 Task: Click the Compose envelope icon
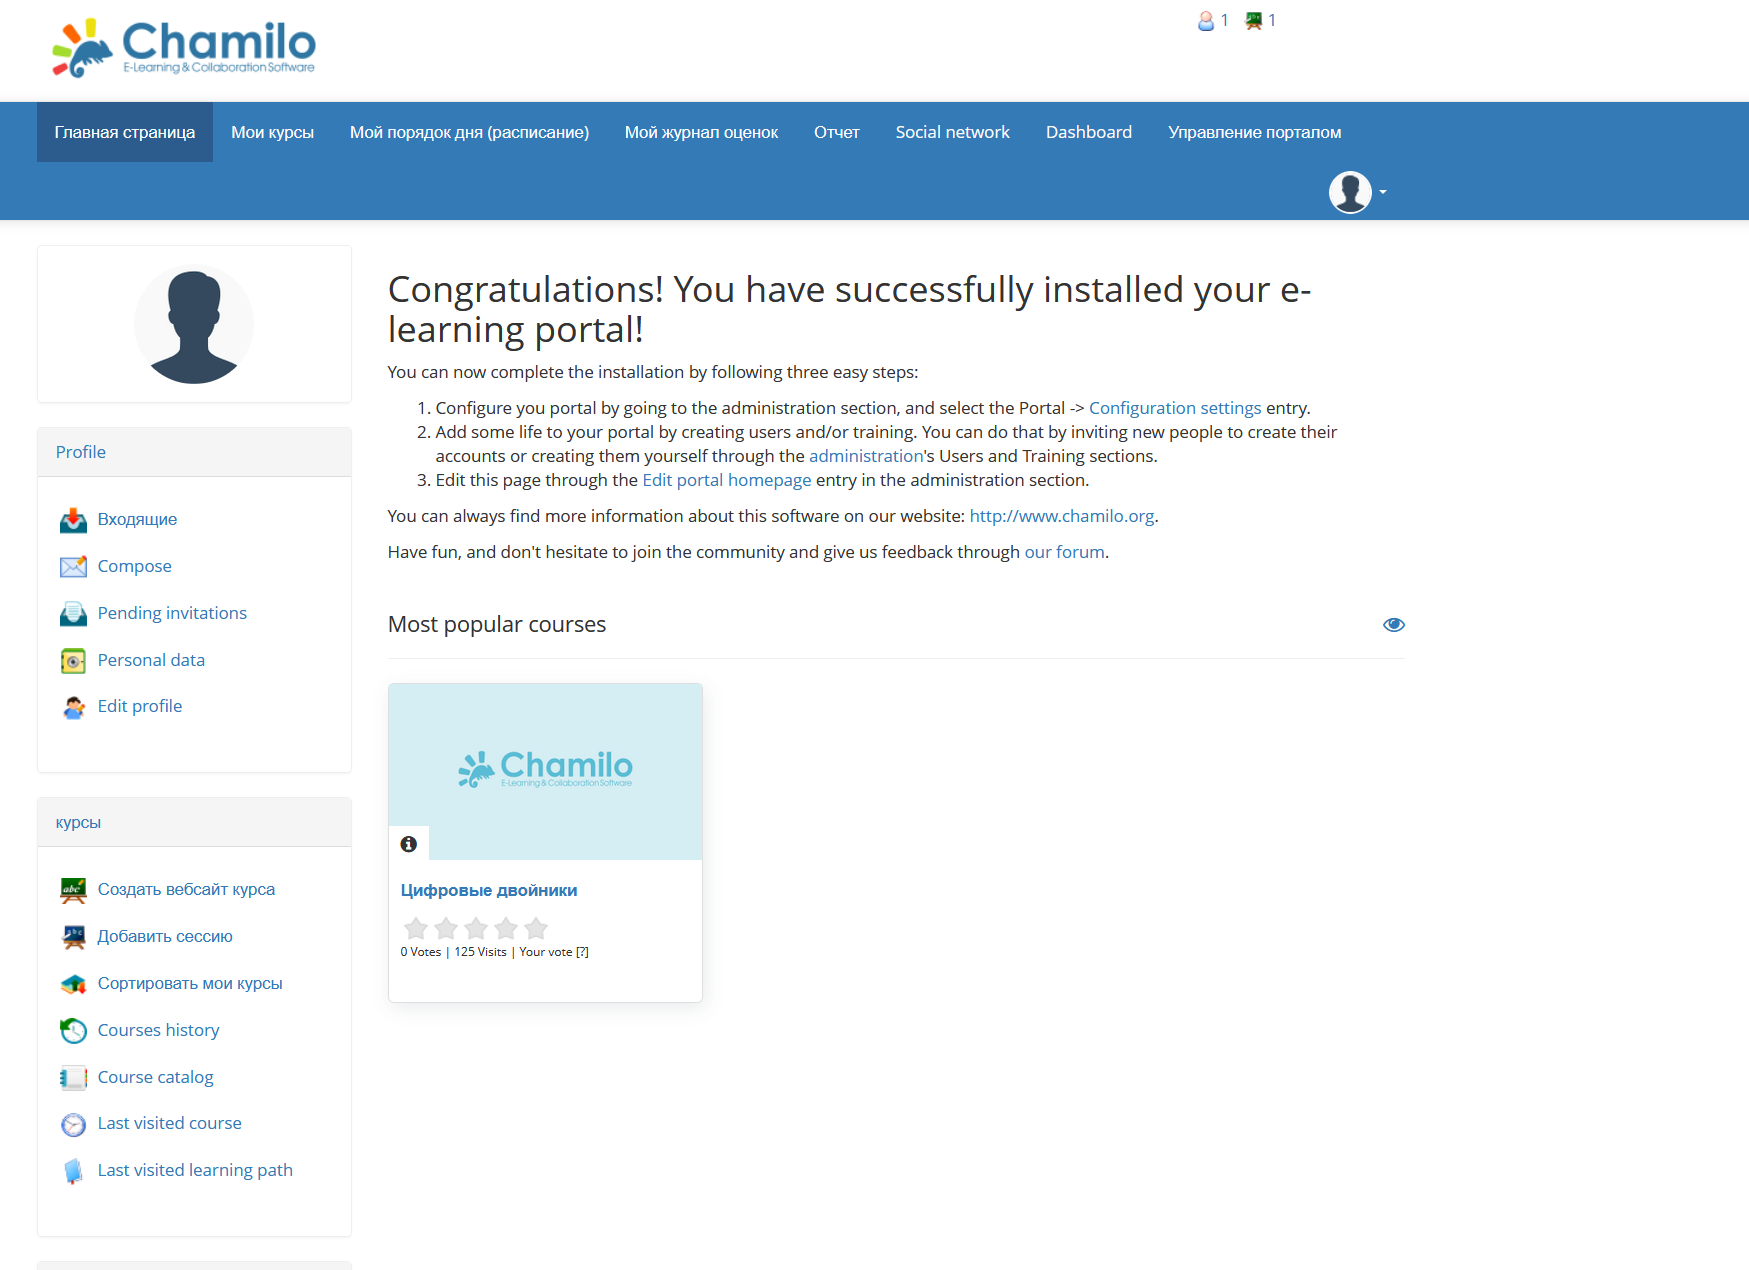point(73,567)
